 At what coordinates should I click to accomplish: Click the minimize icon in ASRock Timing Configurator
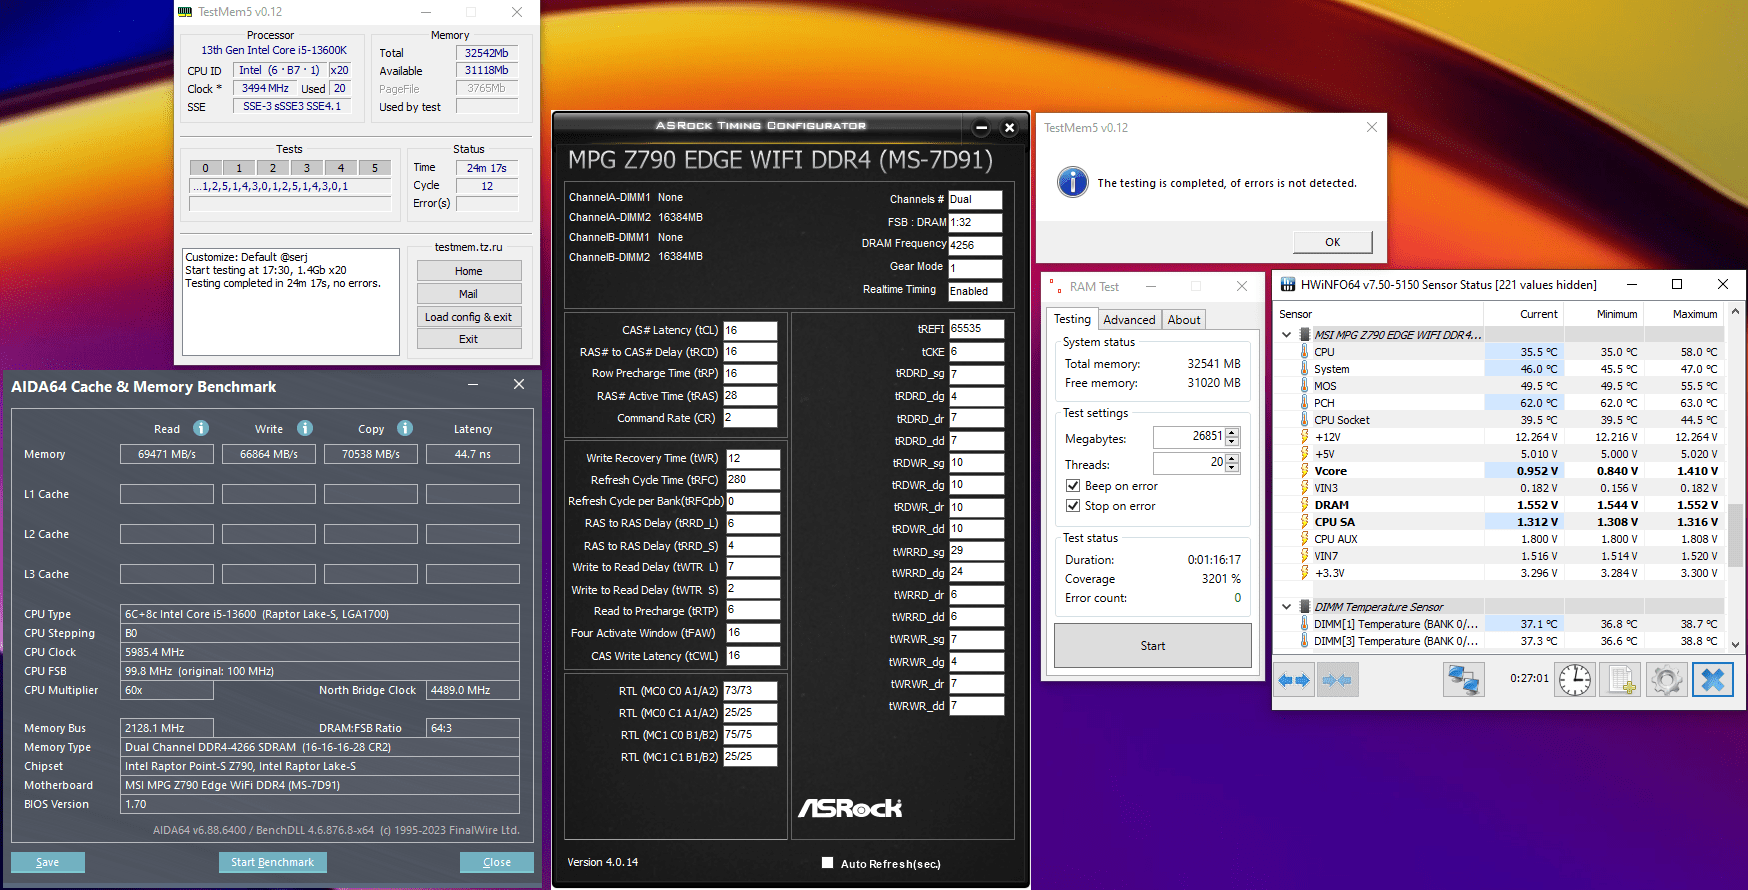981,127
